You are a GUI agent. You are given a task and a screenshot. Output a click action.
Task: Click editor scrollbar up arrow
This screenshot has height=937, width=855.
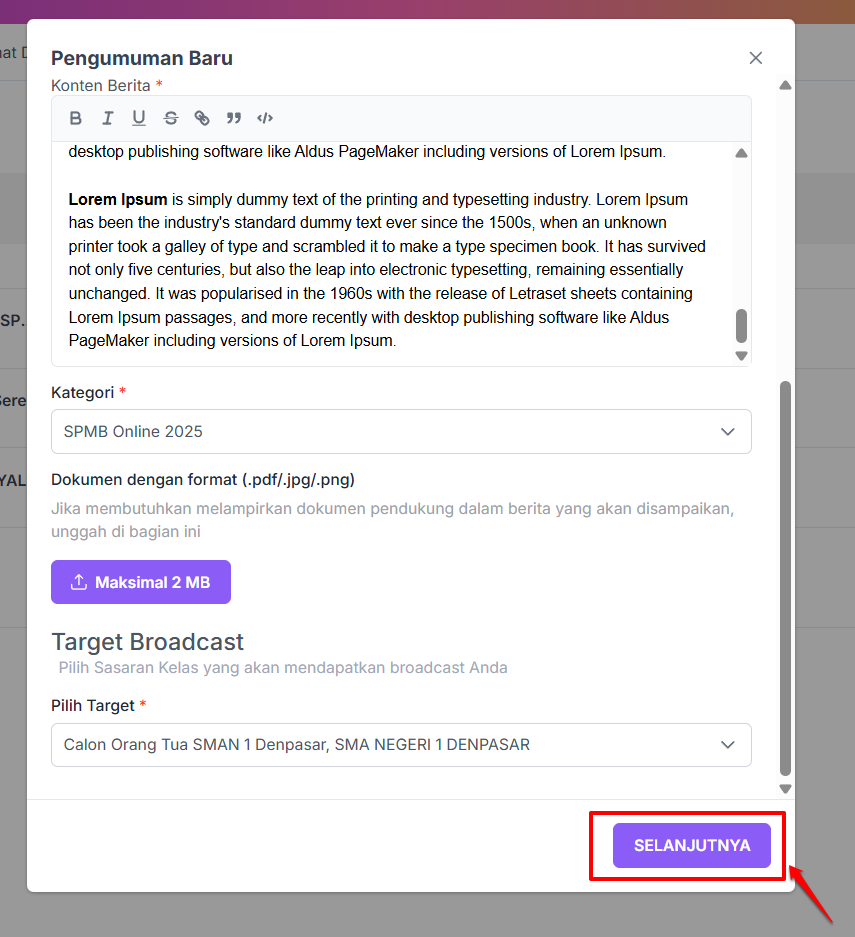pyautogui.click(x=741, y=153)
